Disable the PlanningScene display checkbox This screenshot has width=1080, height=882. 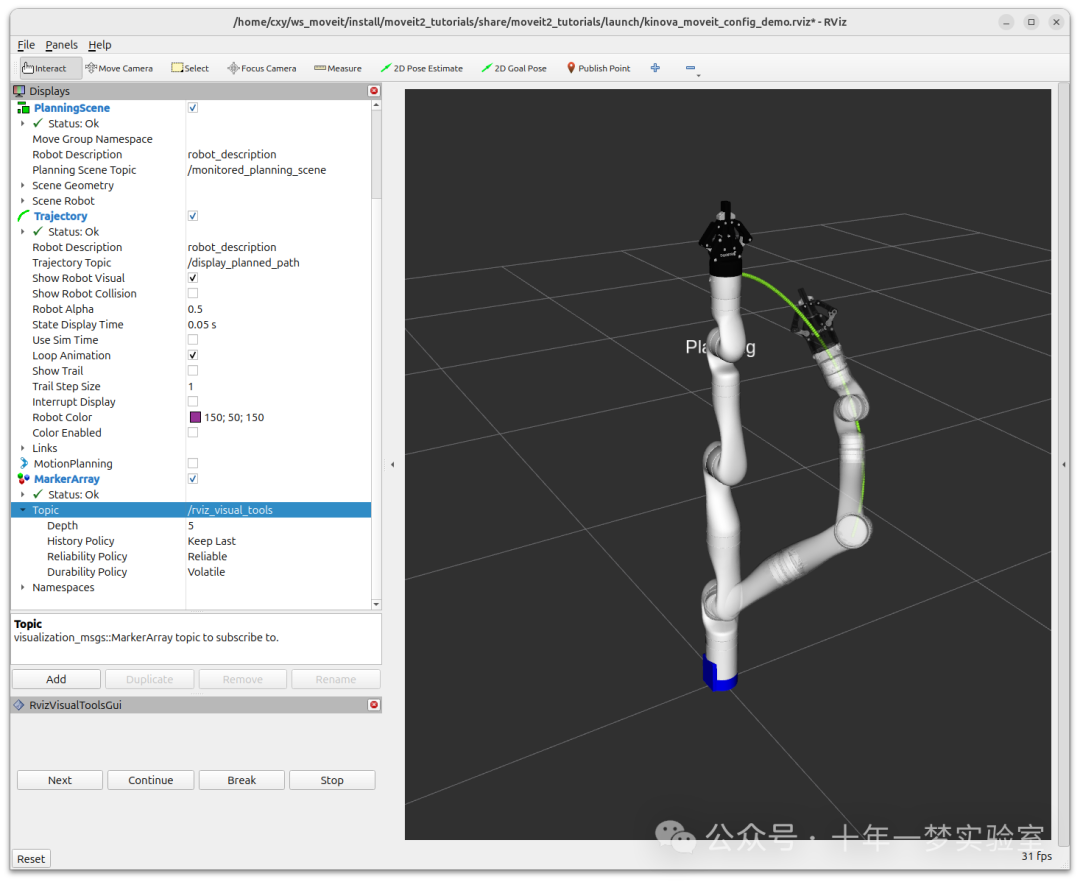pos(193,108)
